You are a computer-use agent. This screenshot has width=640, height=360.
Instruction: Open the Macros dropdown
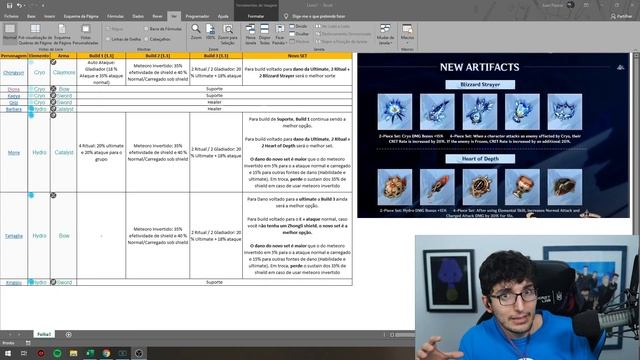pos(407,34)
